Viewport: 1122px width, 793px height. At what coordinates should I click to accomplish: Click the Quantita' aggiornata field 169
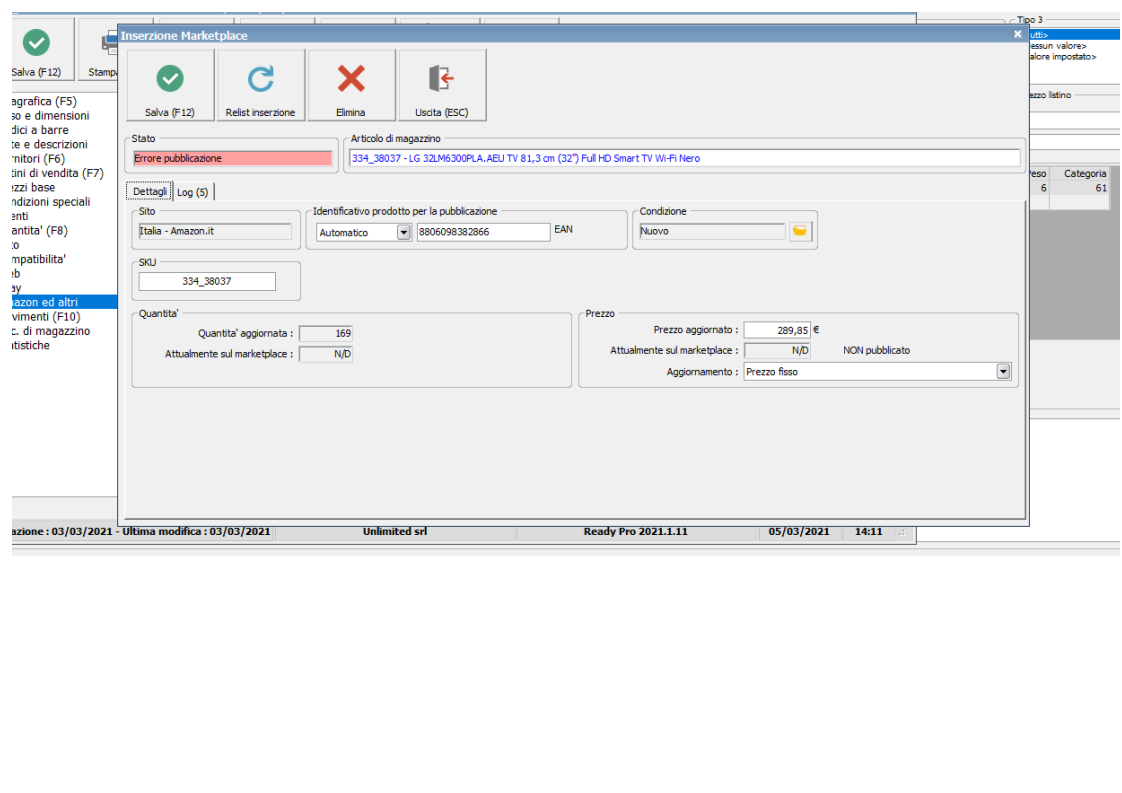[x=326, y=334]
